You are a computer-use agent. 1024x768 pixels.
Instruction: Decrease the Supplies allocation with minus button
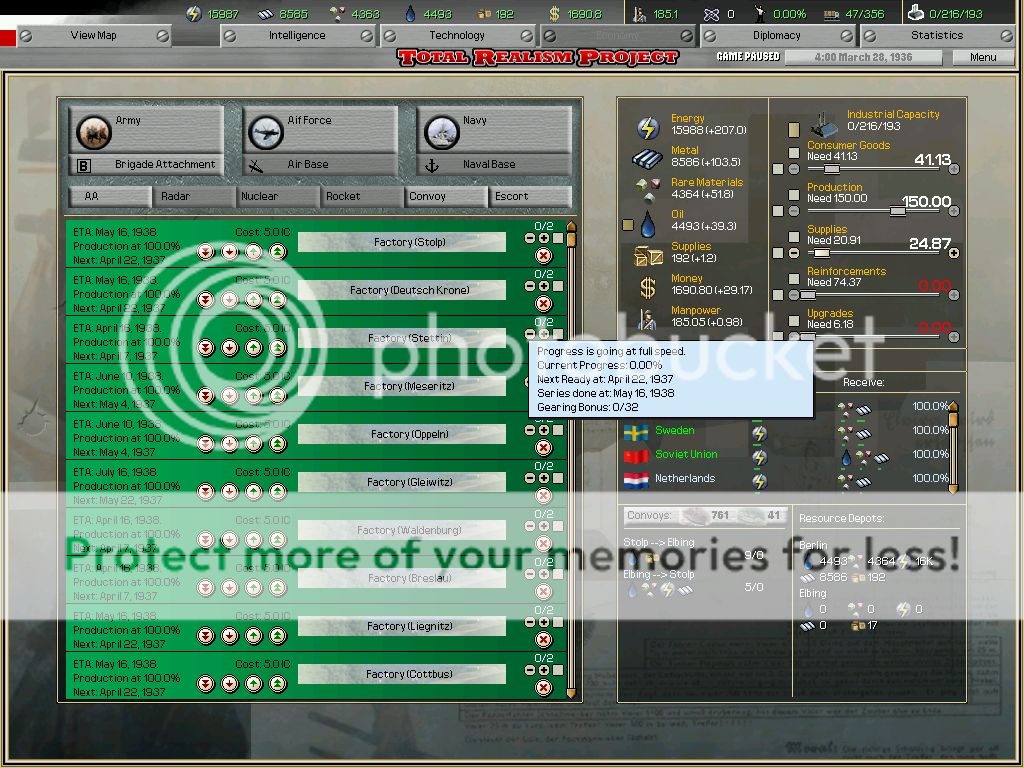(x=794, y=253)
